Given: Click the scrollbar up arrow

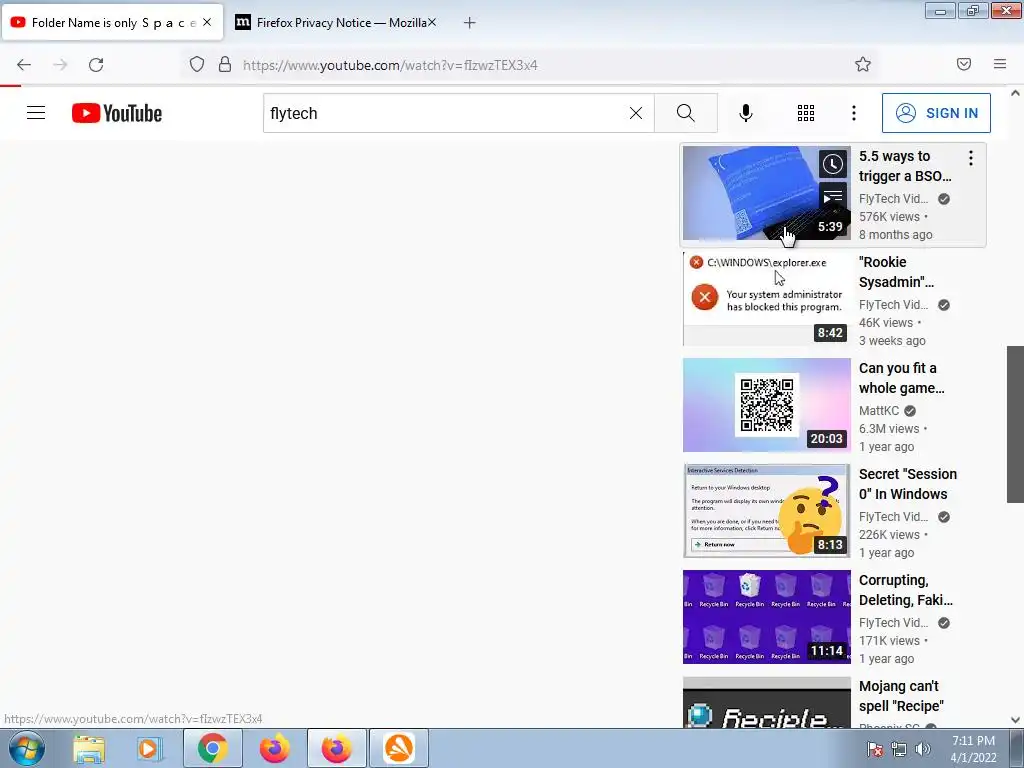Looking at the screenshot, I should coord(1015,93).
